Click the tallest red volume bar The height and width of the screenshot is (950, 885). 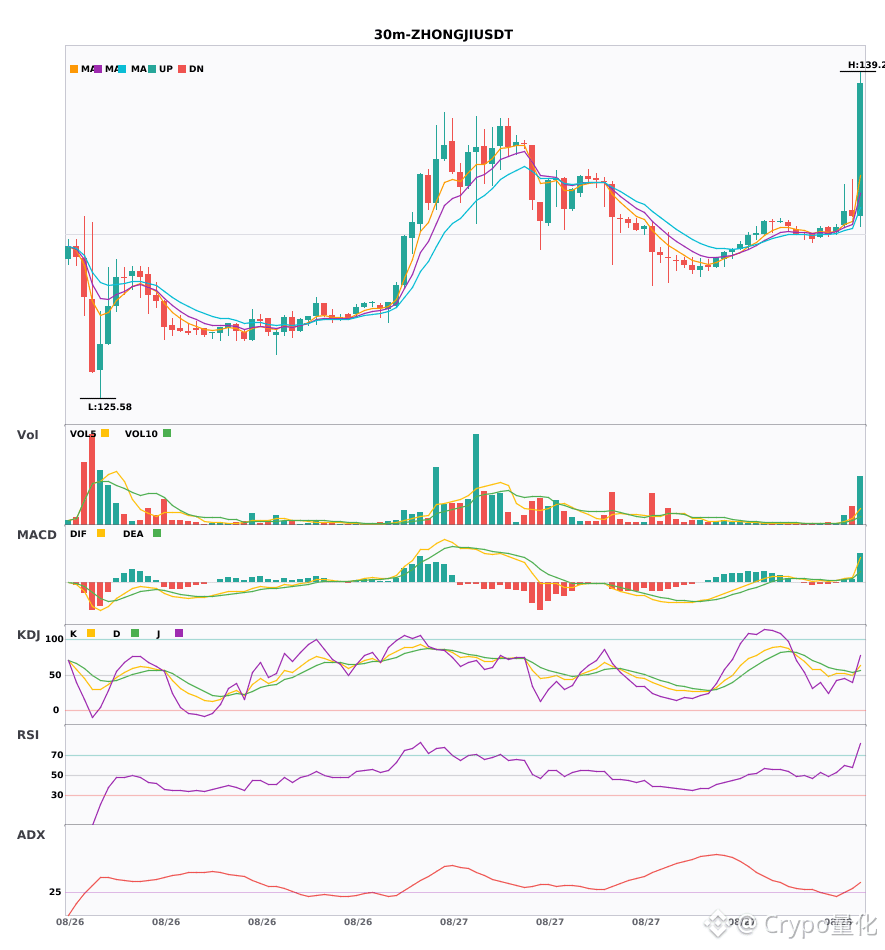[x=92, y=479]
